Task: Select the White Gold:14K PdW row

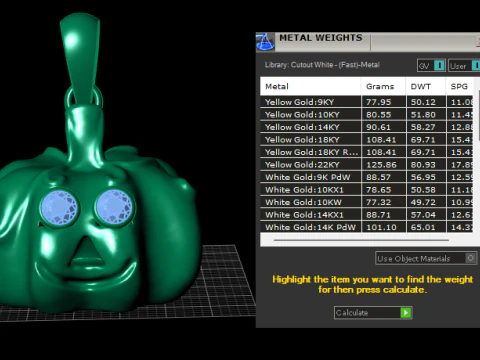Action: (x=367, y=227)
